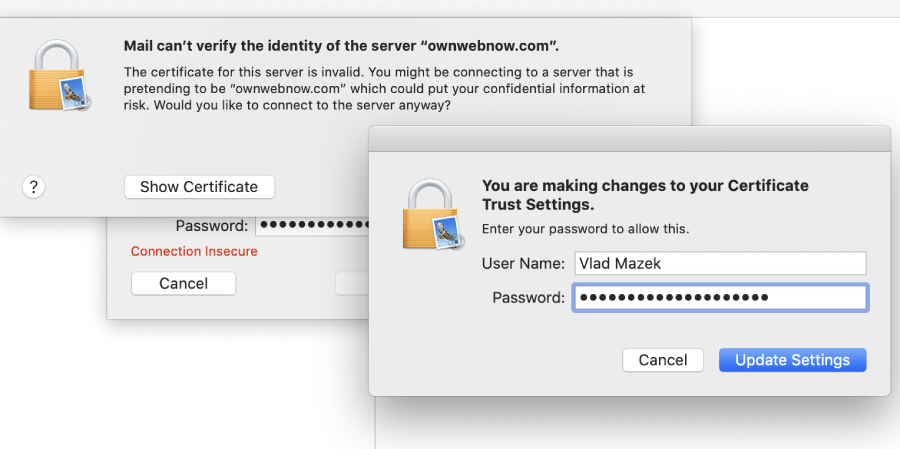Open the Show Certificate details
This screenshot has height=449, width=900.
199,187
